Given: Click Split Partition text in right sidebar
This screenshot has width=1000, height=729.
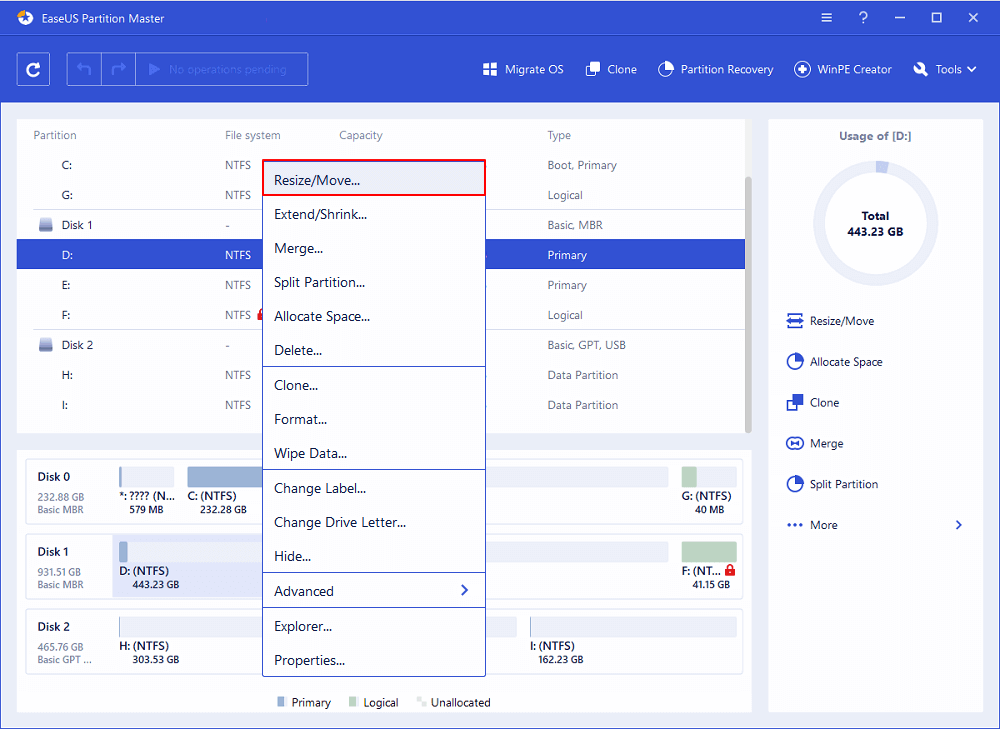Looking at the screenshot, I should click(844, 484).
